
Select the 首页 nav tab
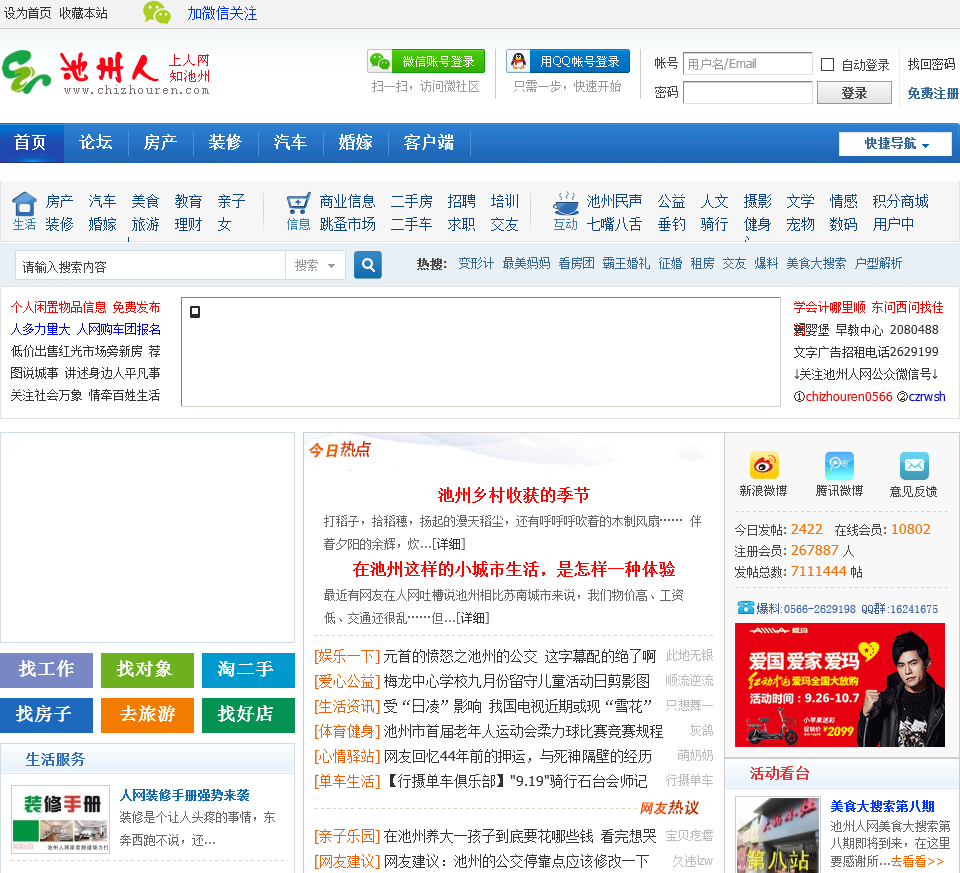point(31,143)
